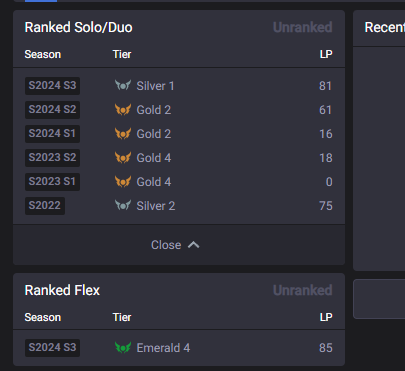Viewport: 405px width, 371px height.
Task: Click the upward chevron beside Close
Action: click(x=194, y=245)
